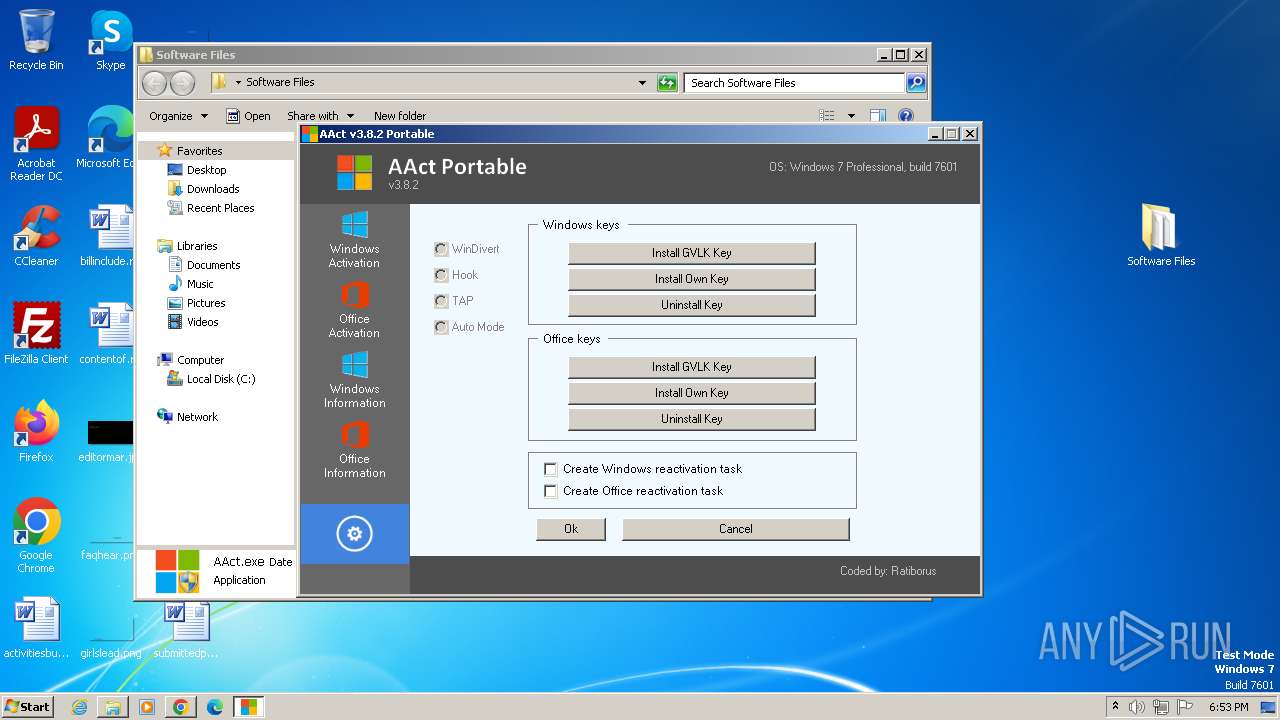This screenshot has width=1280, height=720.
Task: Select Computer in the navigation pane
Action: click(x=200, y=360)
